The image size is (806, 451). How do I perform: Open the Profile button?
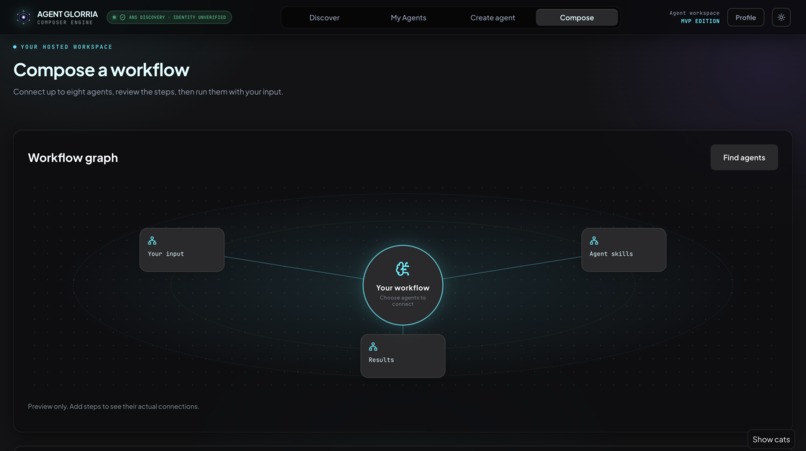pos(745,17)
